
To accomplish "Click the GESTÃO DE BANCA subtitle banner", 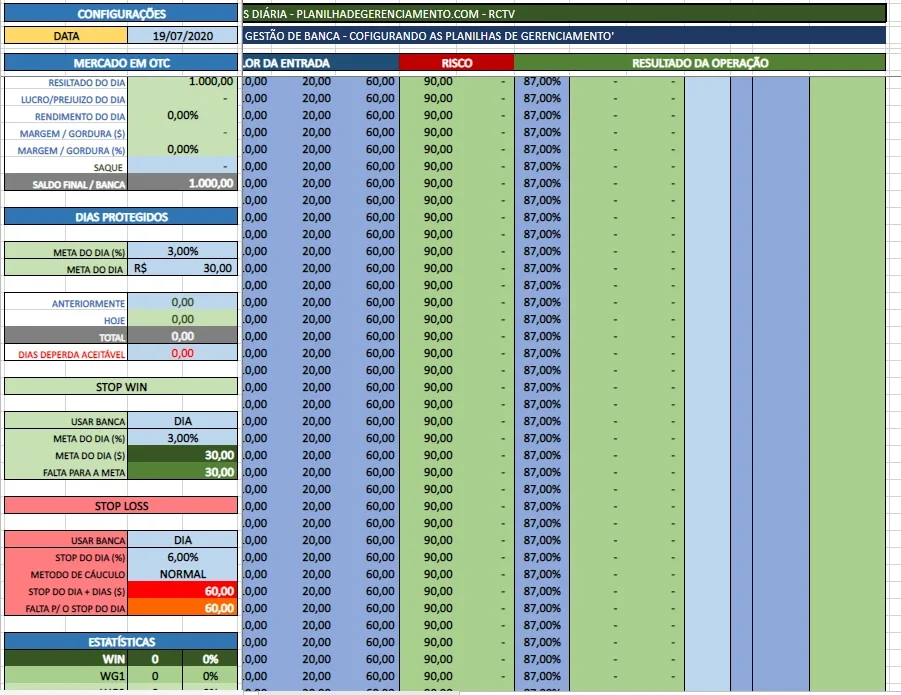I will tap(564, 36).
